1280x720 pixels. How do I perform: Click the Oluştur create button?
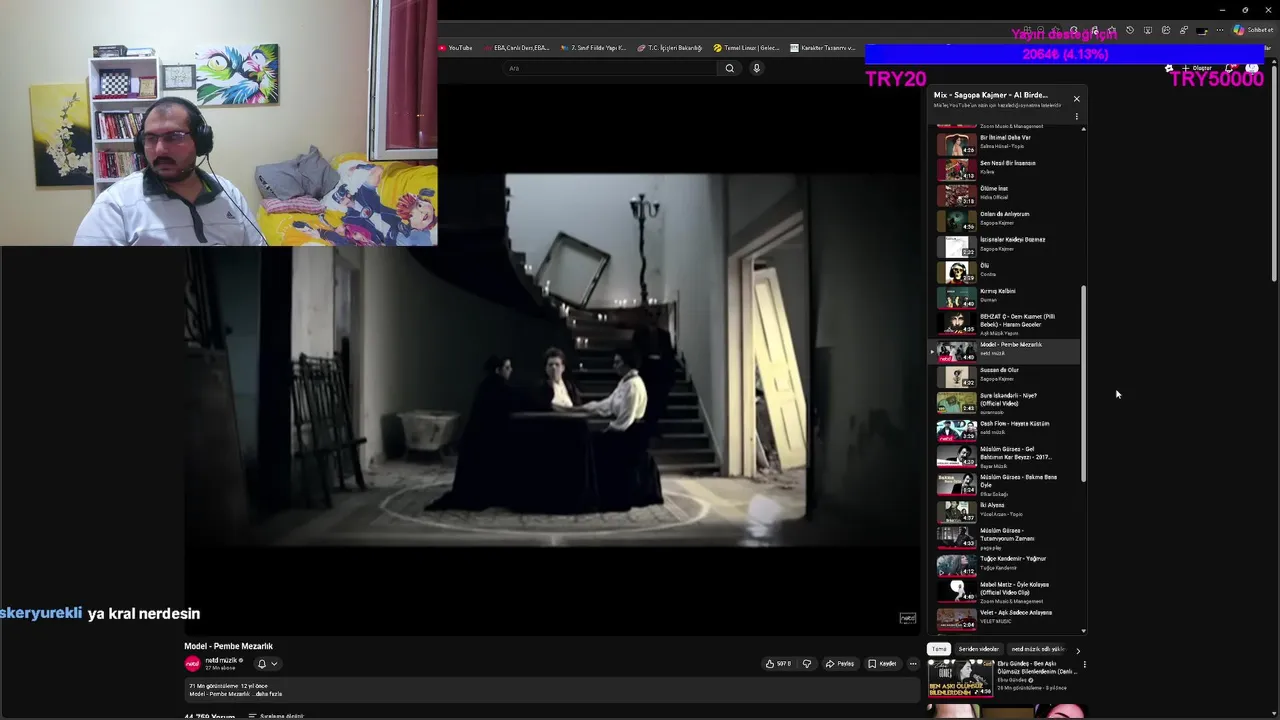(x=1197, y=68)
